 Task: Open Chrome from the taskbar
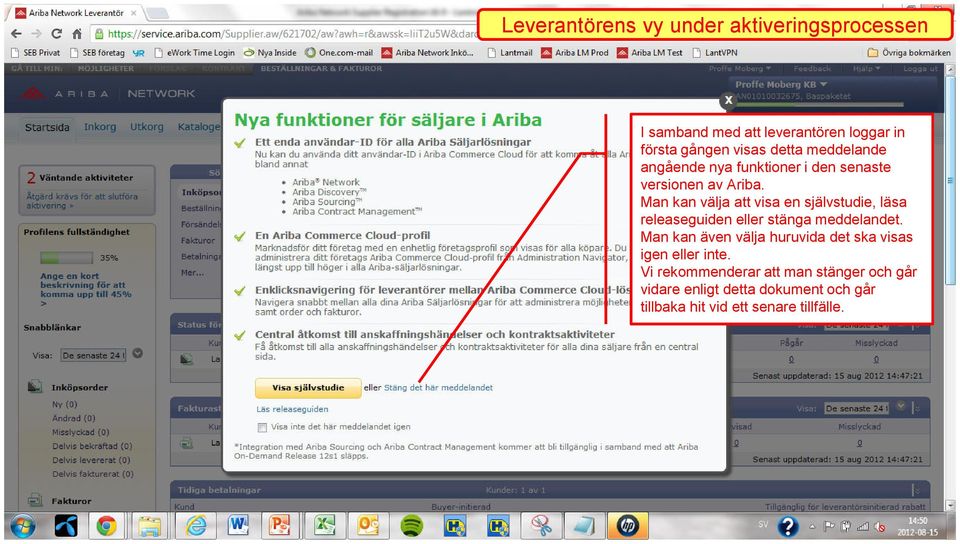tap(107, 526)
